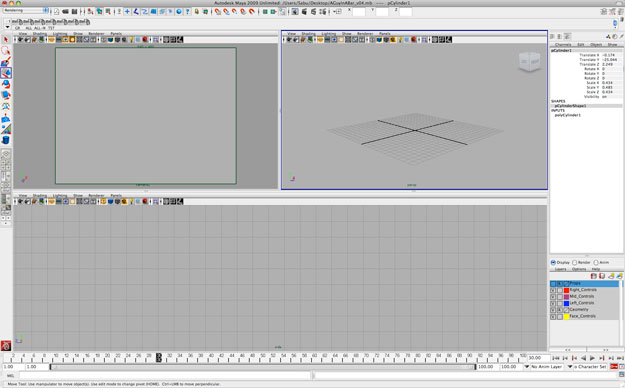
Task: Open the Character Set dropdown arrow
Action: coord(570,366)
